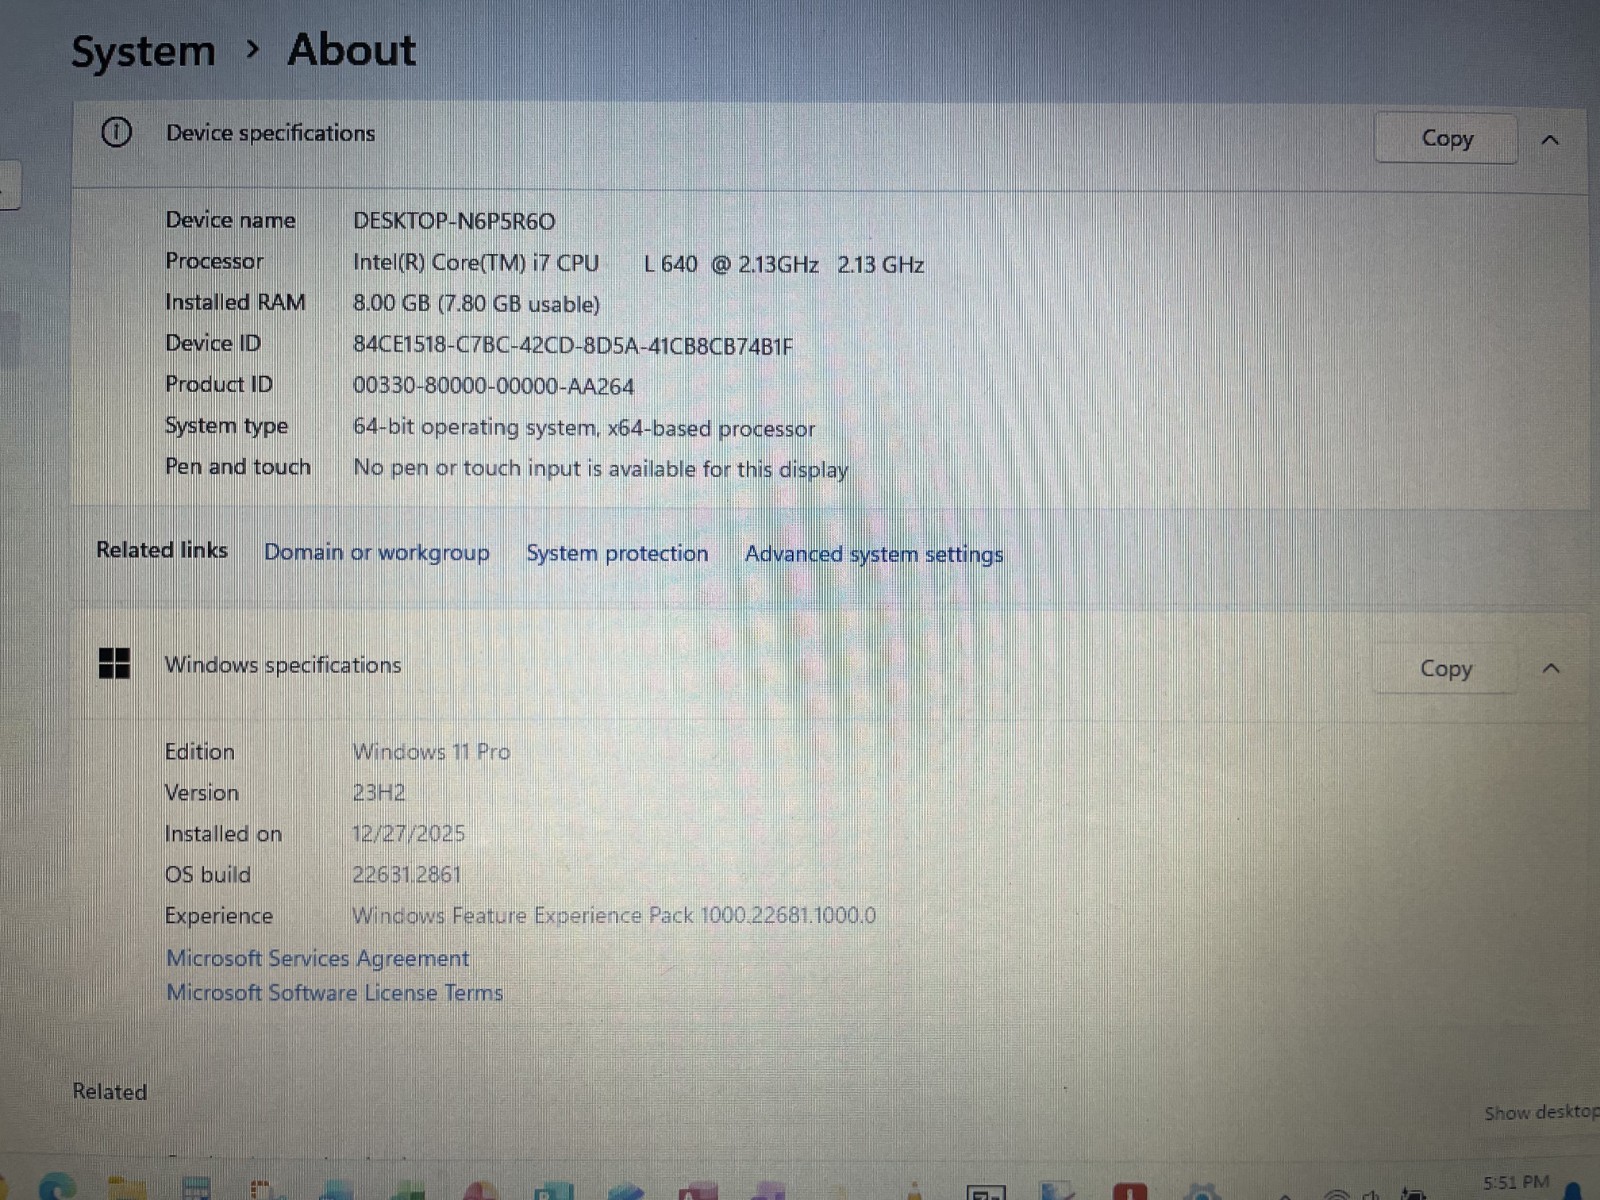1600x1200 pixels.
Task: Click the Windows specifications header text
Action: point(283,665)
